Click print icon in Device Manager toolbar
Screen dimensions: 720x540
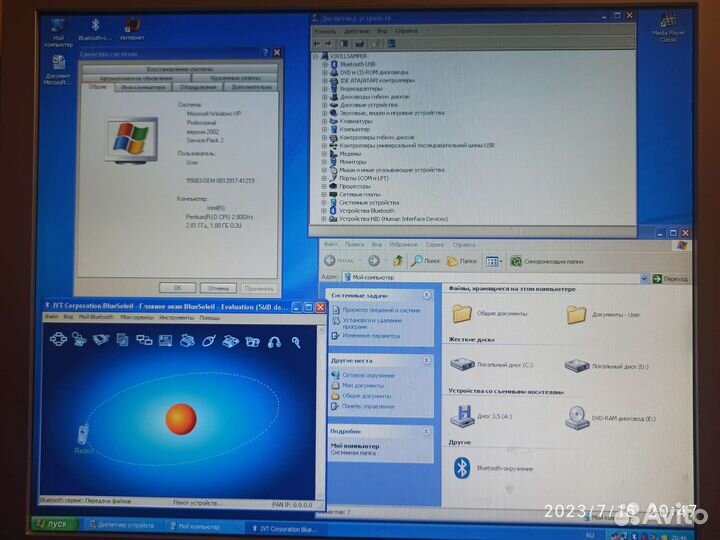pyautogui.click(x=360, y=44)
